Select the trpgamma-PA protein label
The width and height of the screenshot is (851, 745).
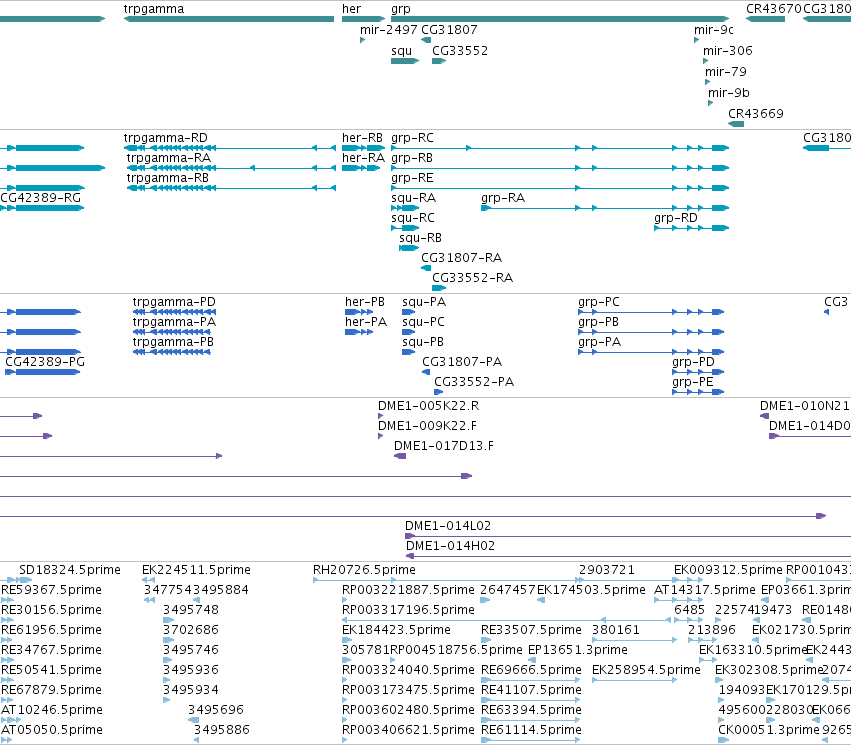[x=174, y=322]
